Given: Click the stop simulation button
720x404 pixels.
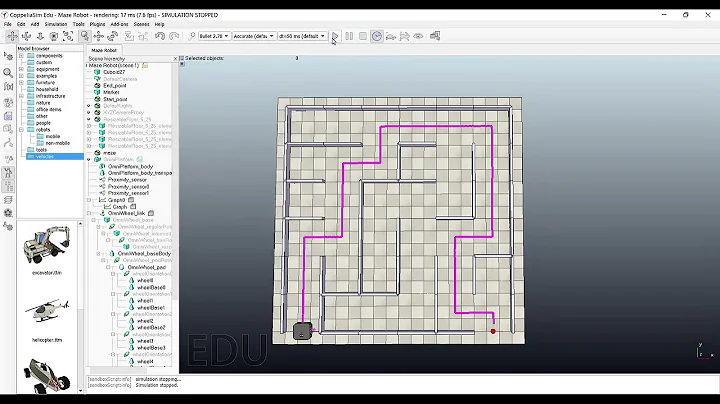Looking at the screenshot, I should [363, 36].
